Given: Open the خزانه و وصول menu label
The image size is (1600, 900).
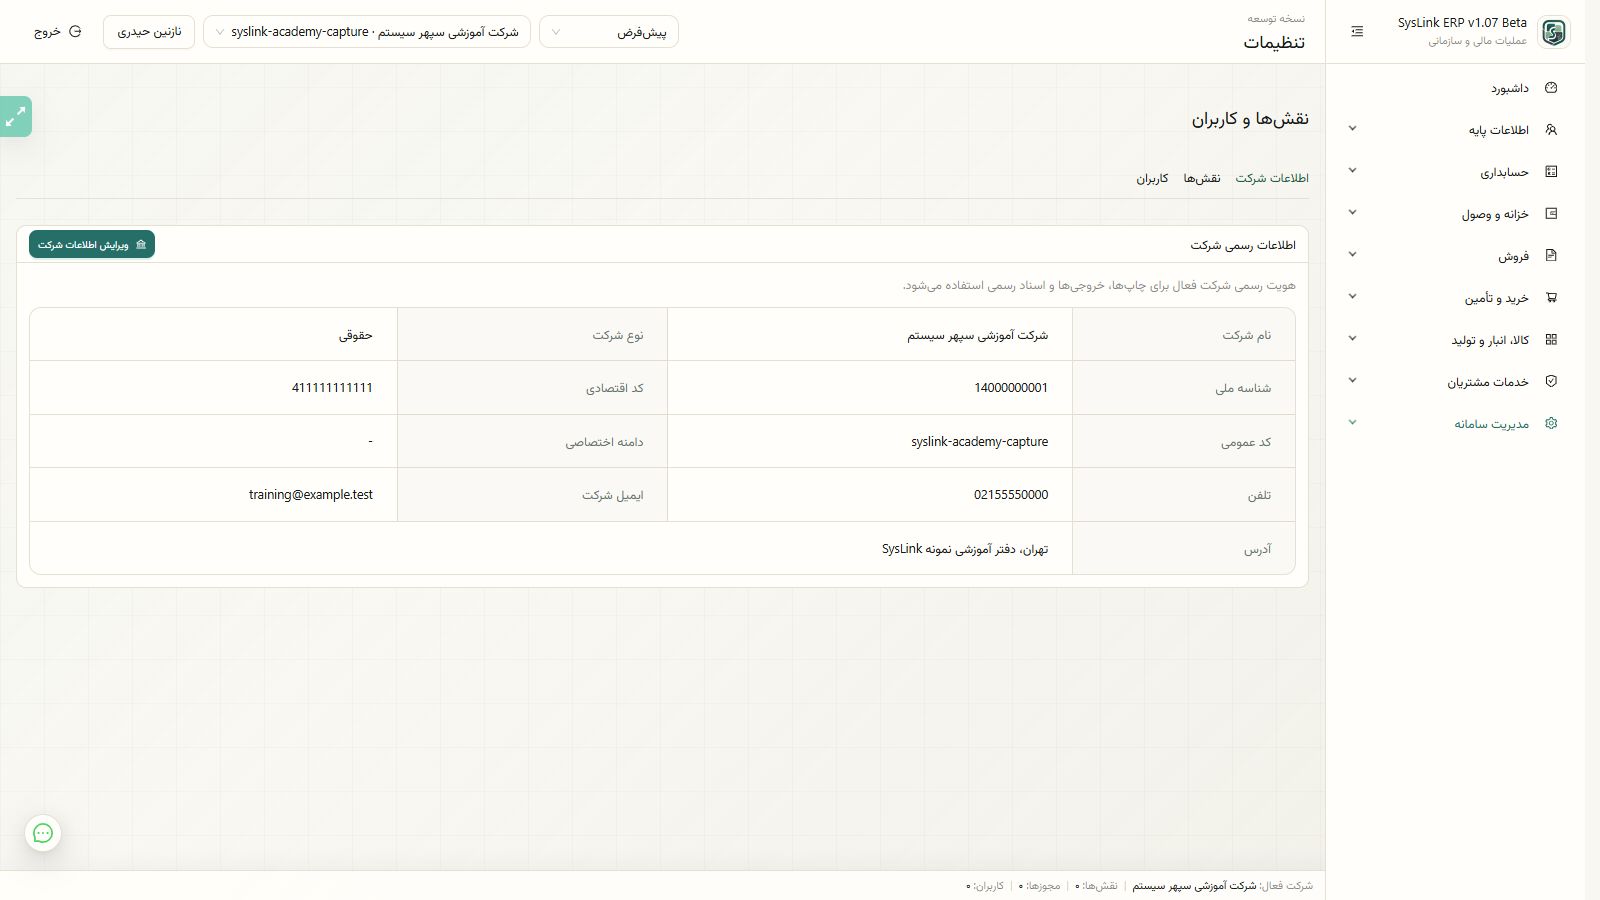Looking at the screenshot, I should 1495,214.
